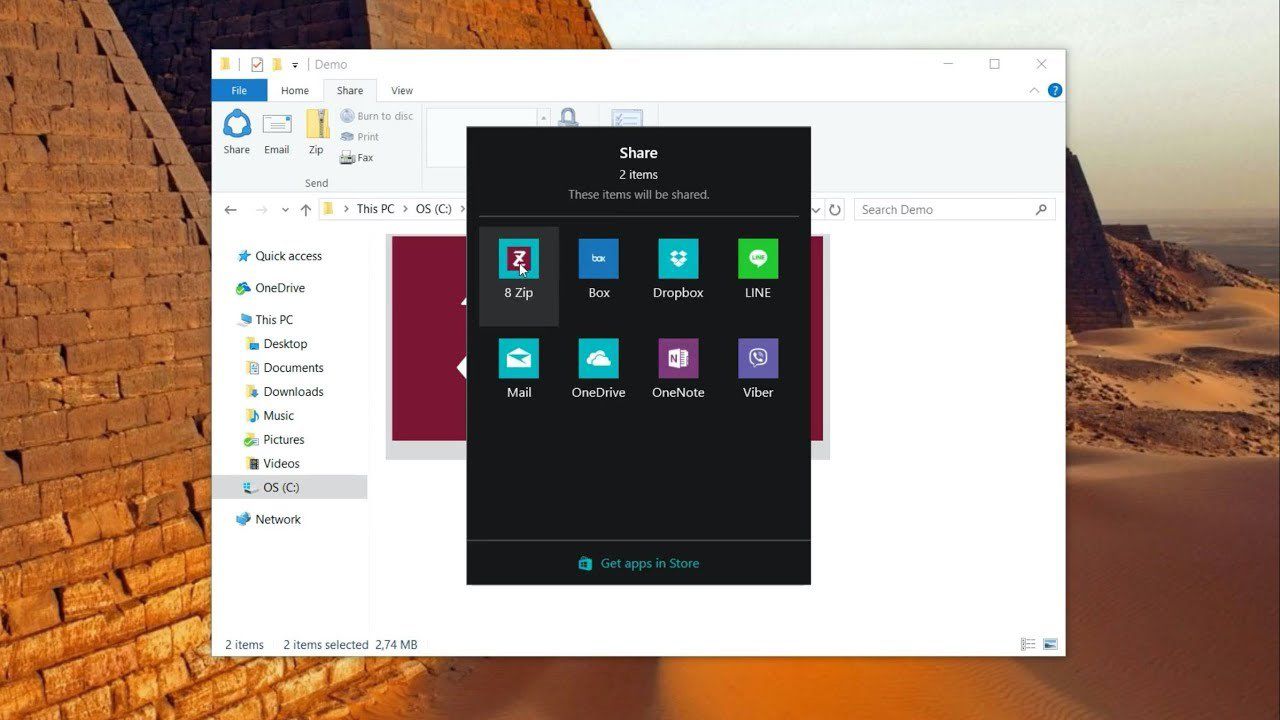Click the Email ribbon button
Viewport: 1280px width, 720px height.
coord(277,132)
